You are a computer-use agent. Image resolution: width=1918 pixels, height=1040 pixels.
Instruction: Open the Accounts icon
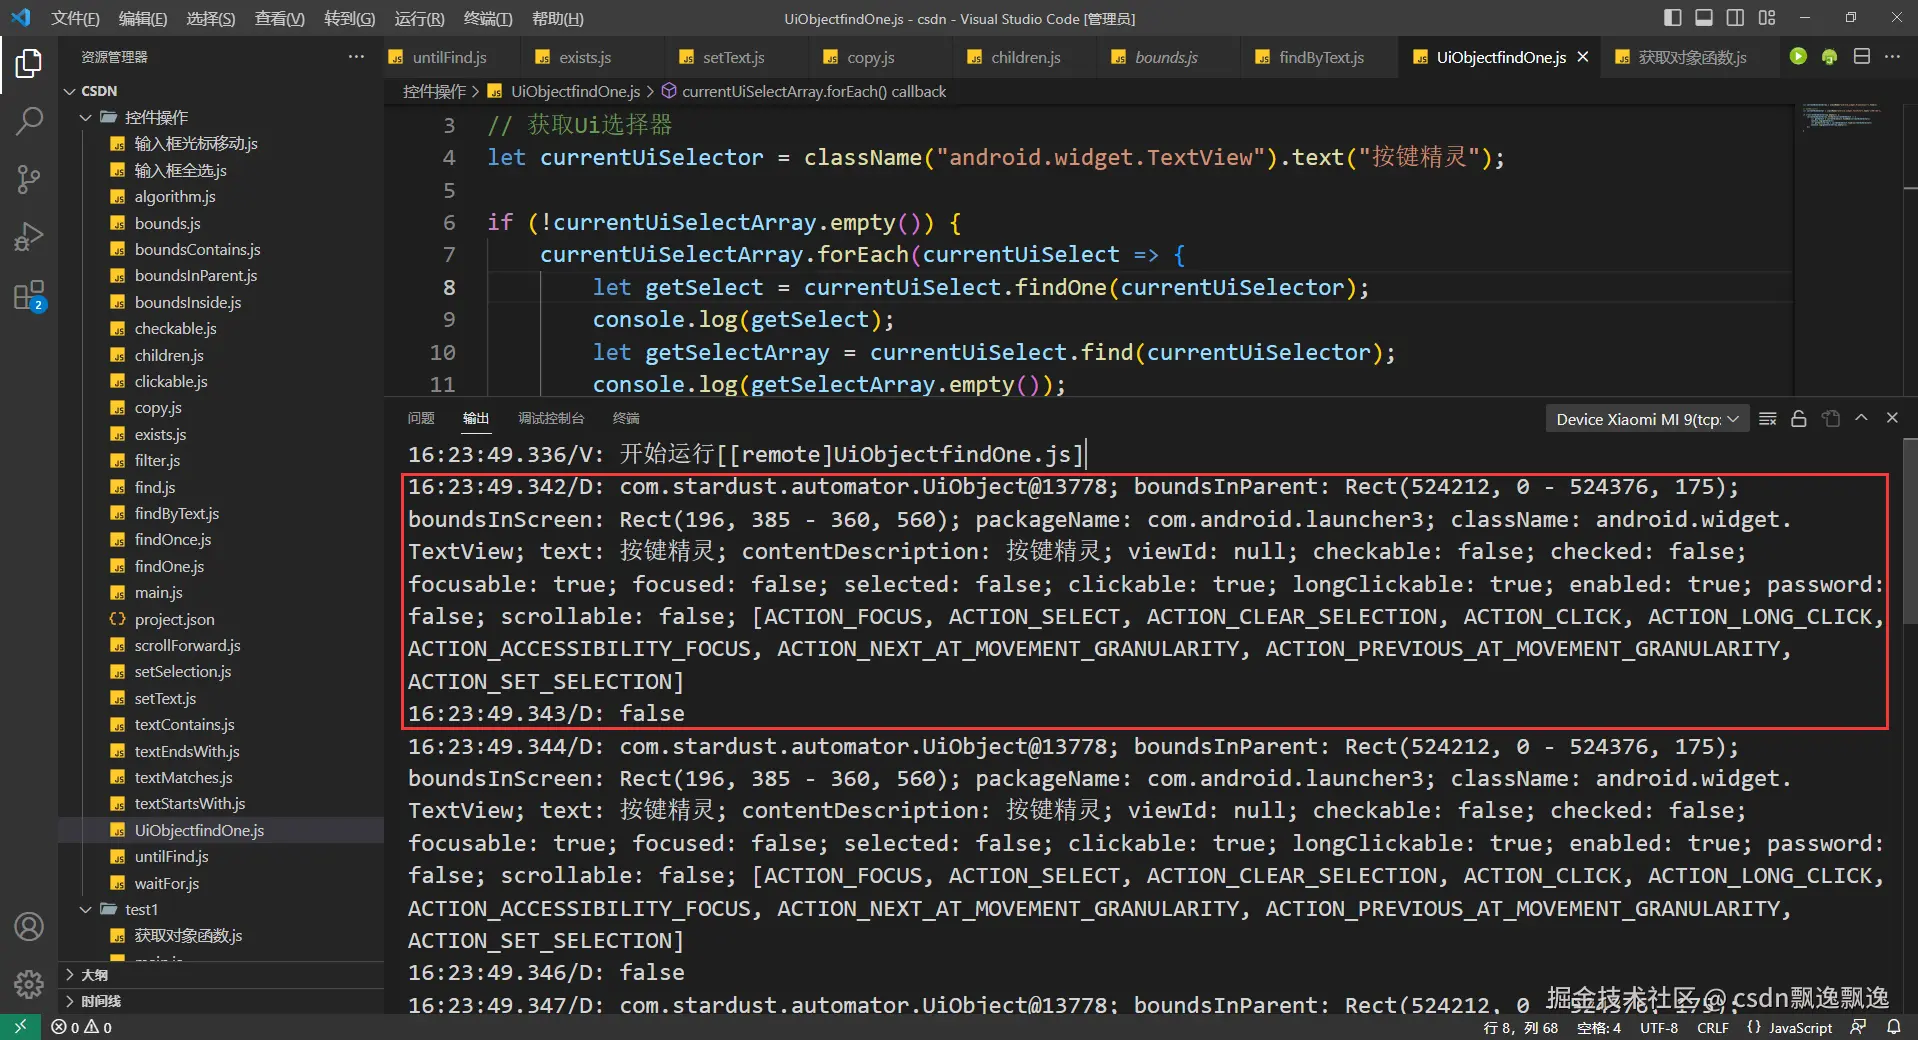pyautogui.click(x=29, y=927)
